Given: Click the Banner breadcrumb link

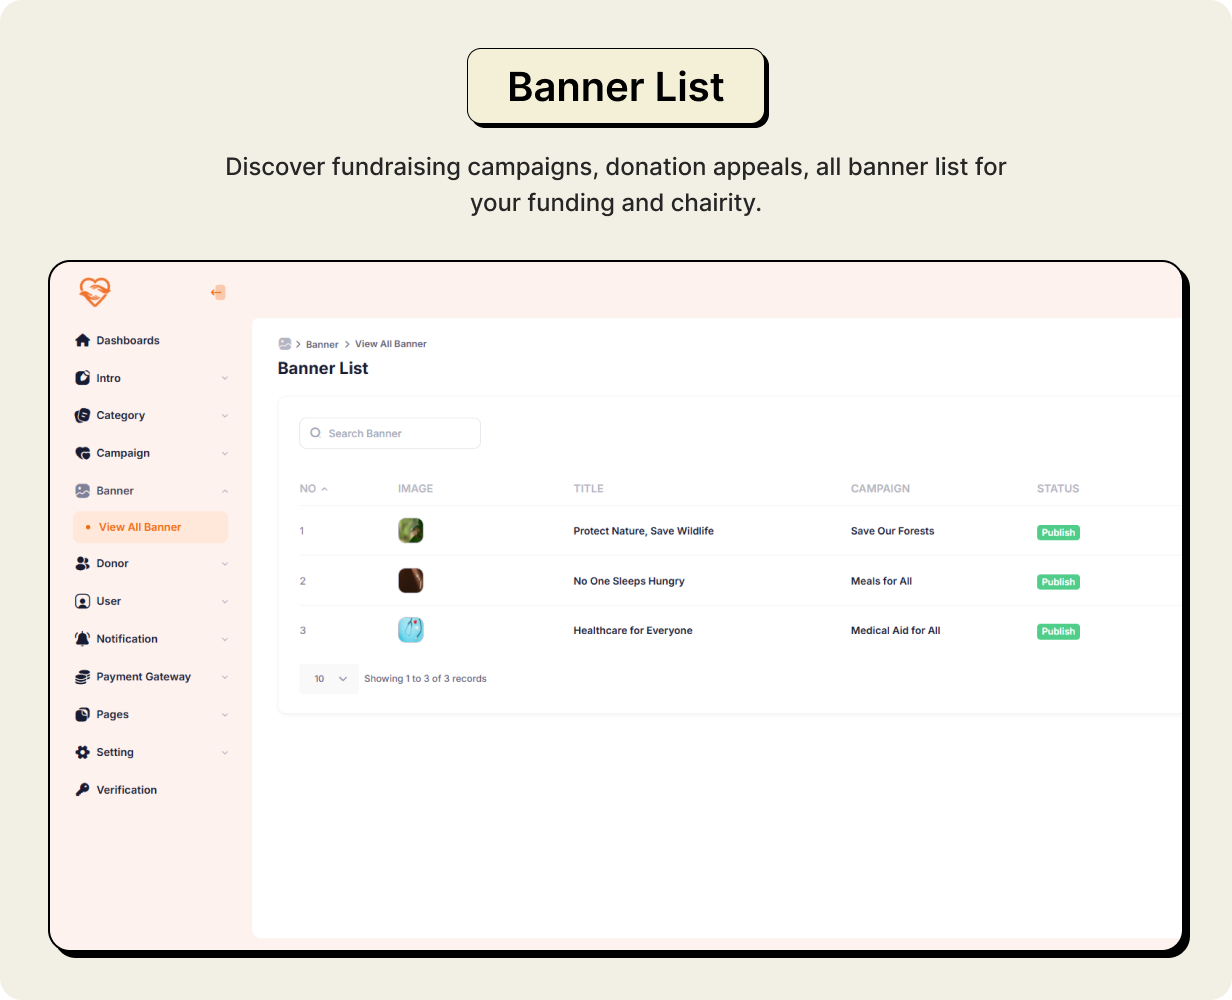Looking at the screenshot, I should (322, 343).
